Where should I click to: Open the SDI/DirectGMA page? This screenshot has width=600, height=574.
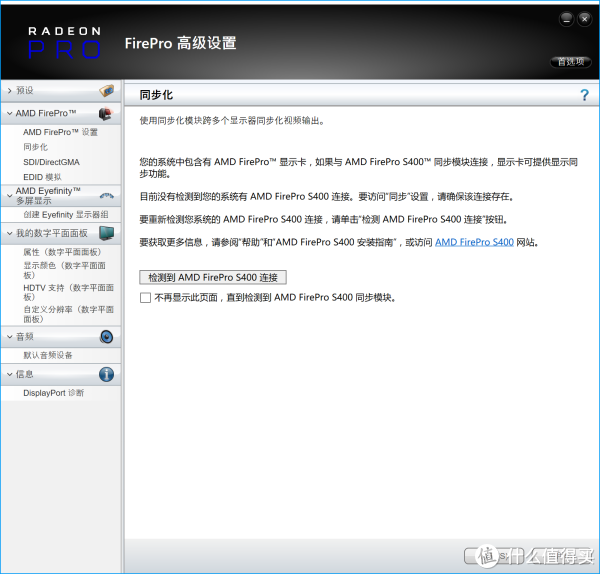tap(51, 162)
